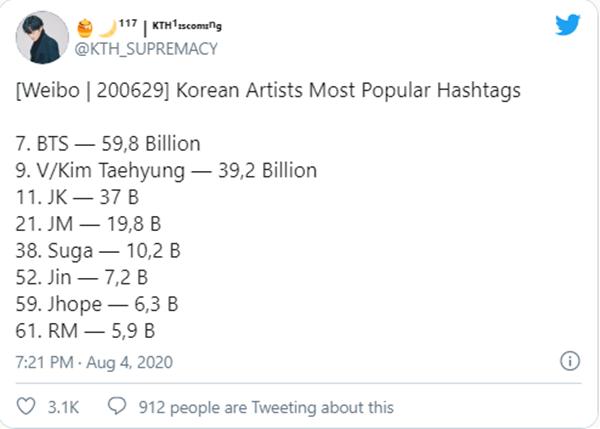Click the Twitter bird logo

[x=567, y=24]
